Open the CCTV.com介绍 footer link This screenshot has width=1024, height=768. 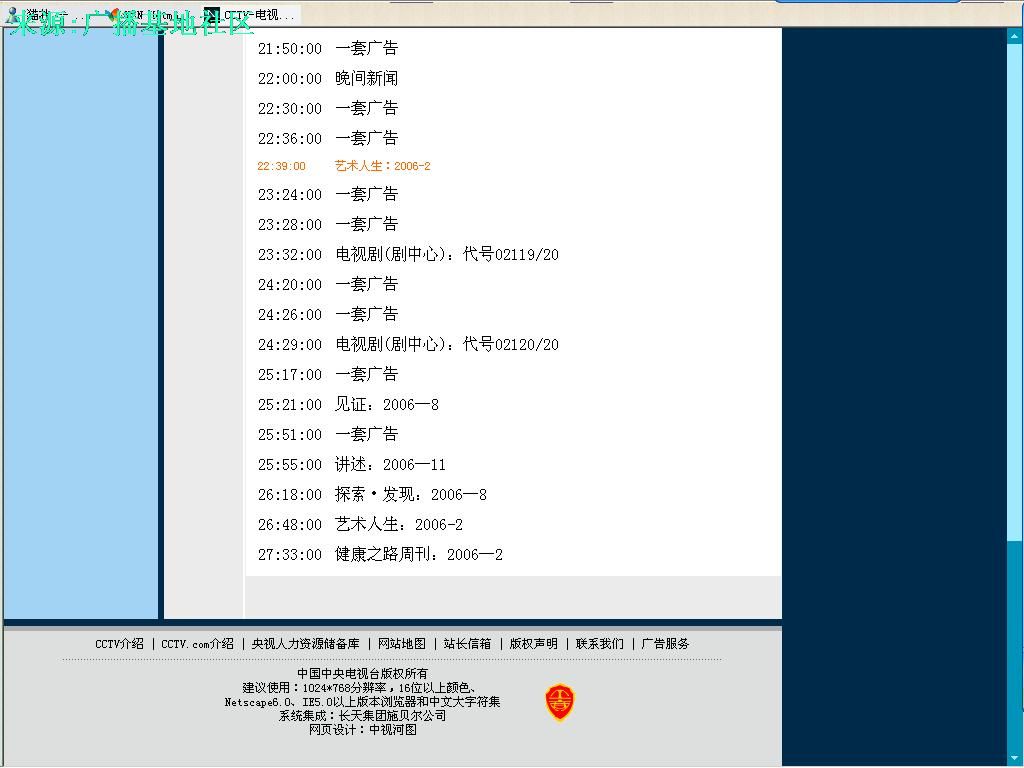[x=197, y=644]
